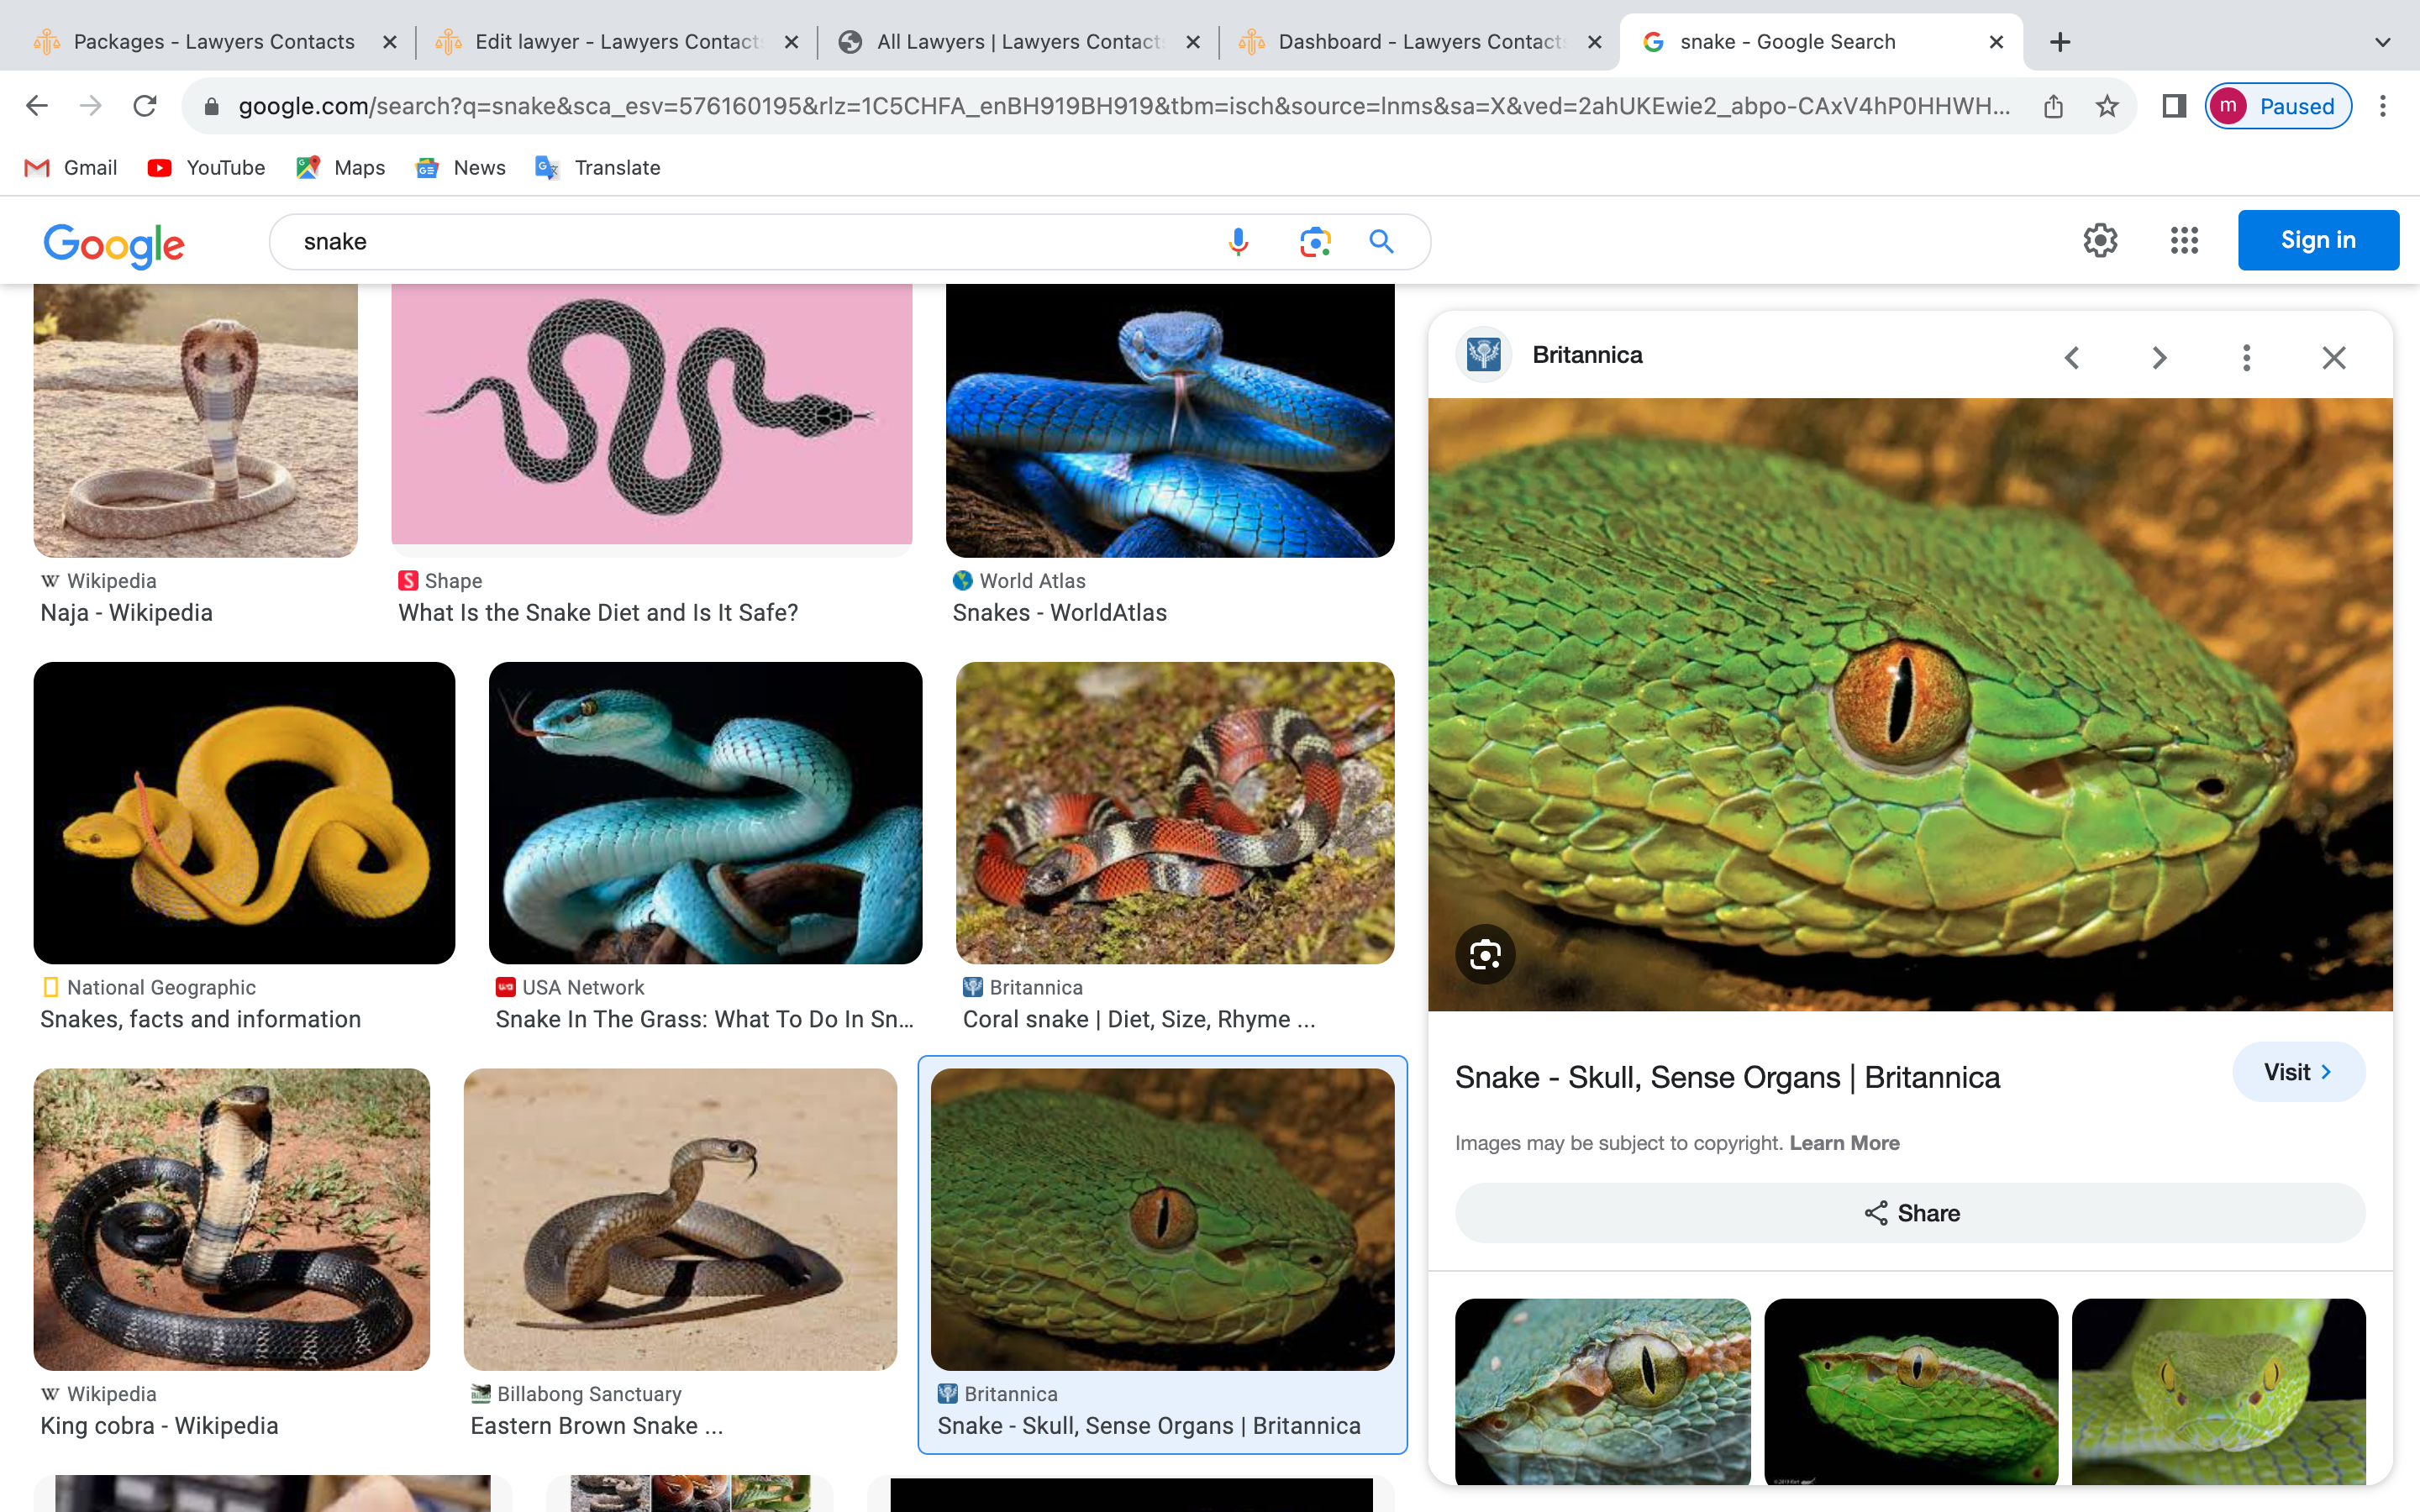Screen dimensions: 2420x1512
Task: Open Google quick settings gear
Action: pyautogui.click(x=2100, y=240)
